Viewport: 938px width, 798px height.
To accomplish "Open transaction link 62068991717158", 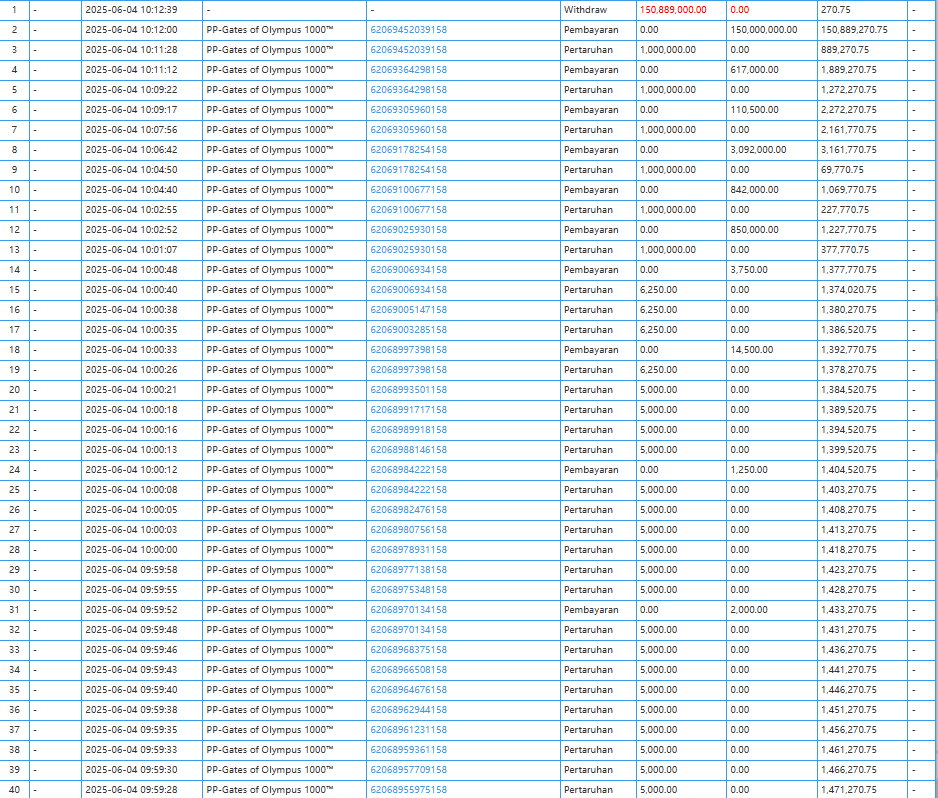I will coord(409,410).
